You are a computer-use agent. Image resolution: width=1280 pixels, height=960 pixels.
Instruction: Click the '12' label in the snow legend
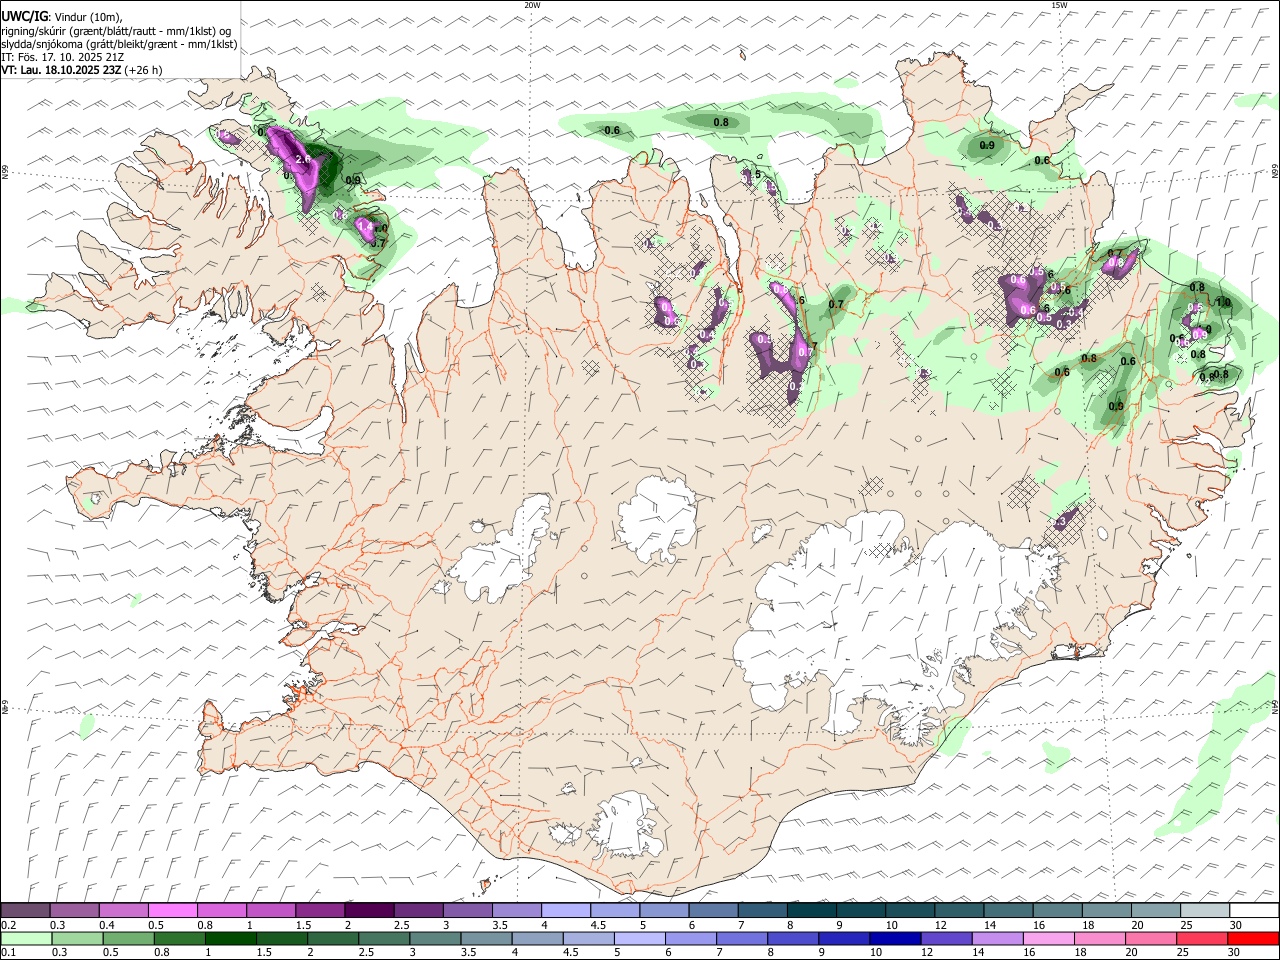click(x=941, y=925)
